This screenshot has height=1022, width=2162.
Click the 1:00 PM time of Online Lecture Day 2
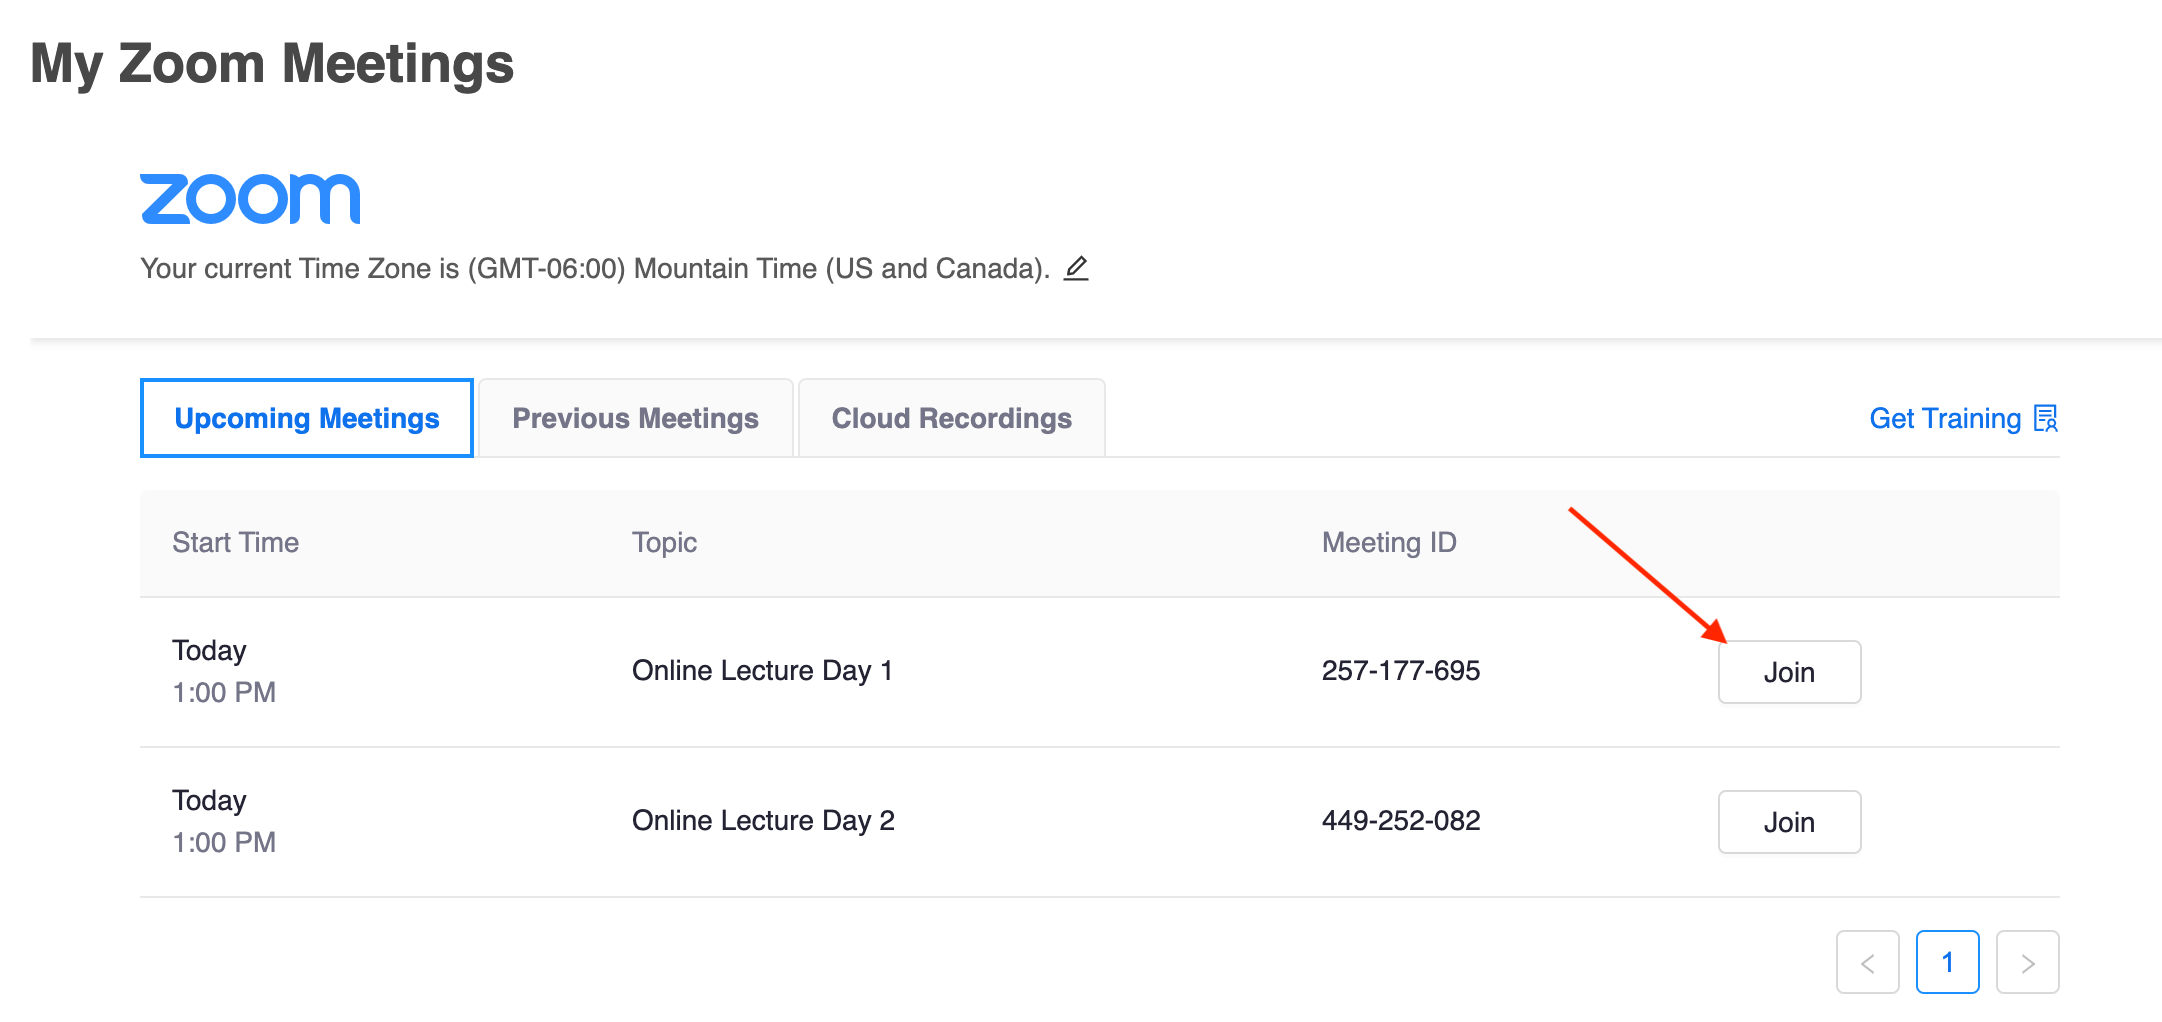coord(224,843)
